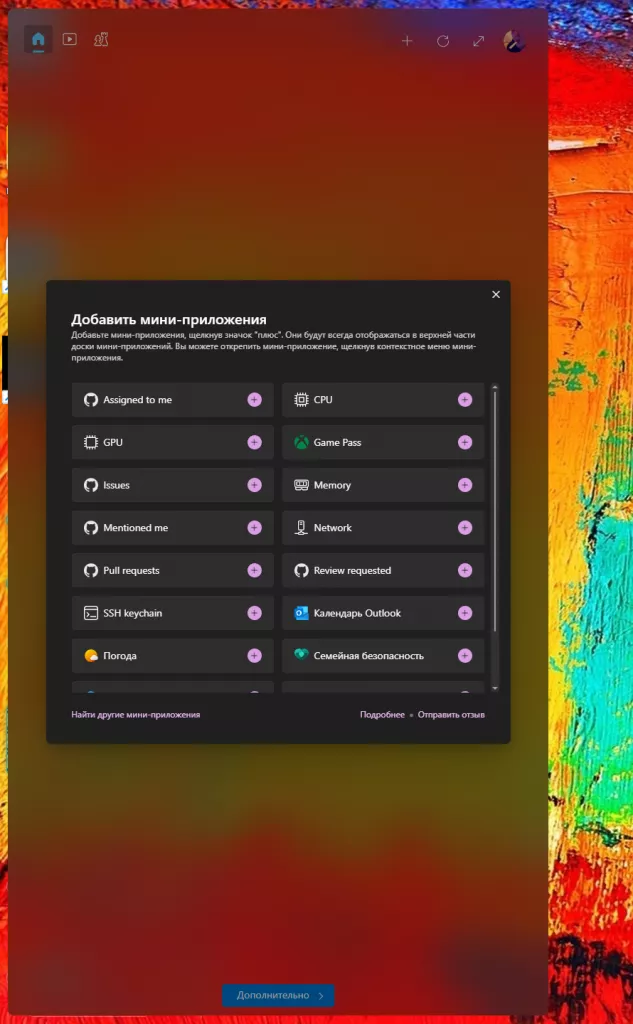Screen dimensions: 633x1024
Task: Click the memory module icon beside Memory
Action: click(301, 485)
